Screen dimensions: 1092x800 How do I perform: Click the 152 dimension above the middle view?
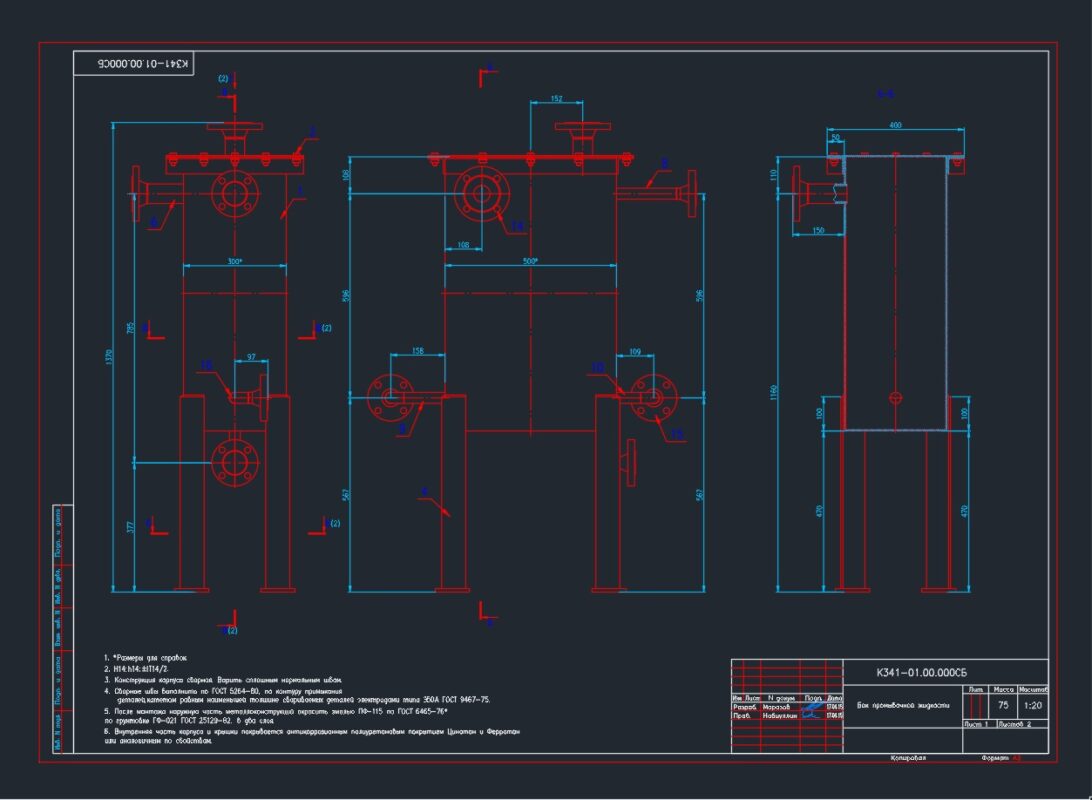click(557, 99)
